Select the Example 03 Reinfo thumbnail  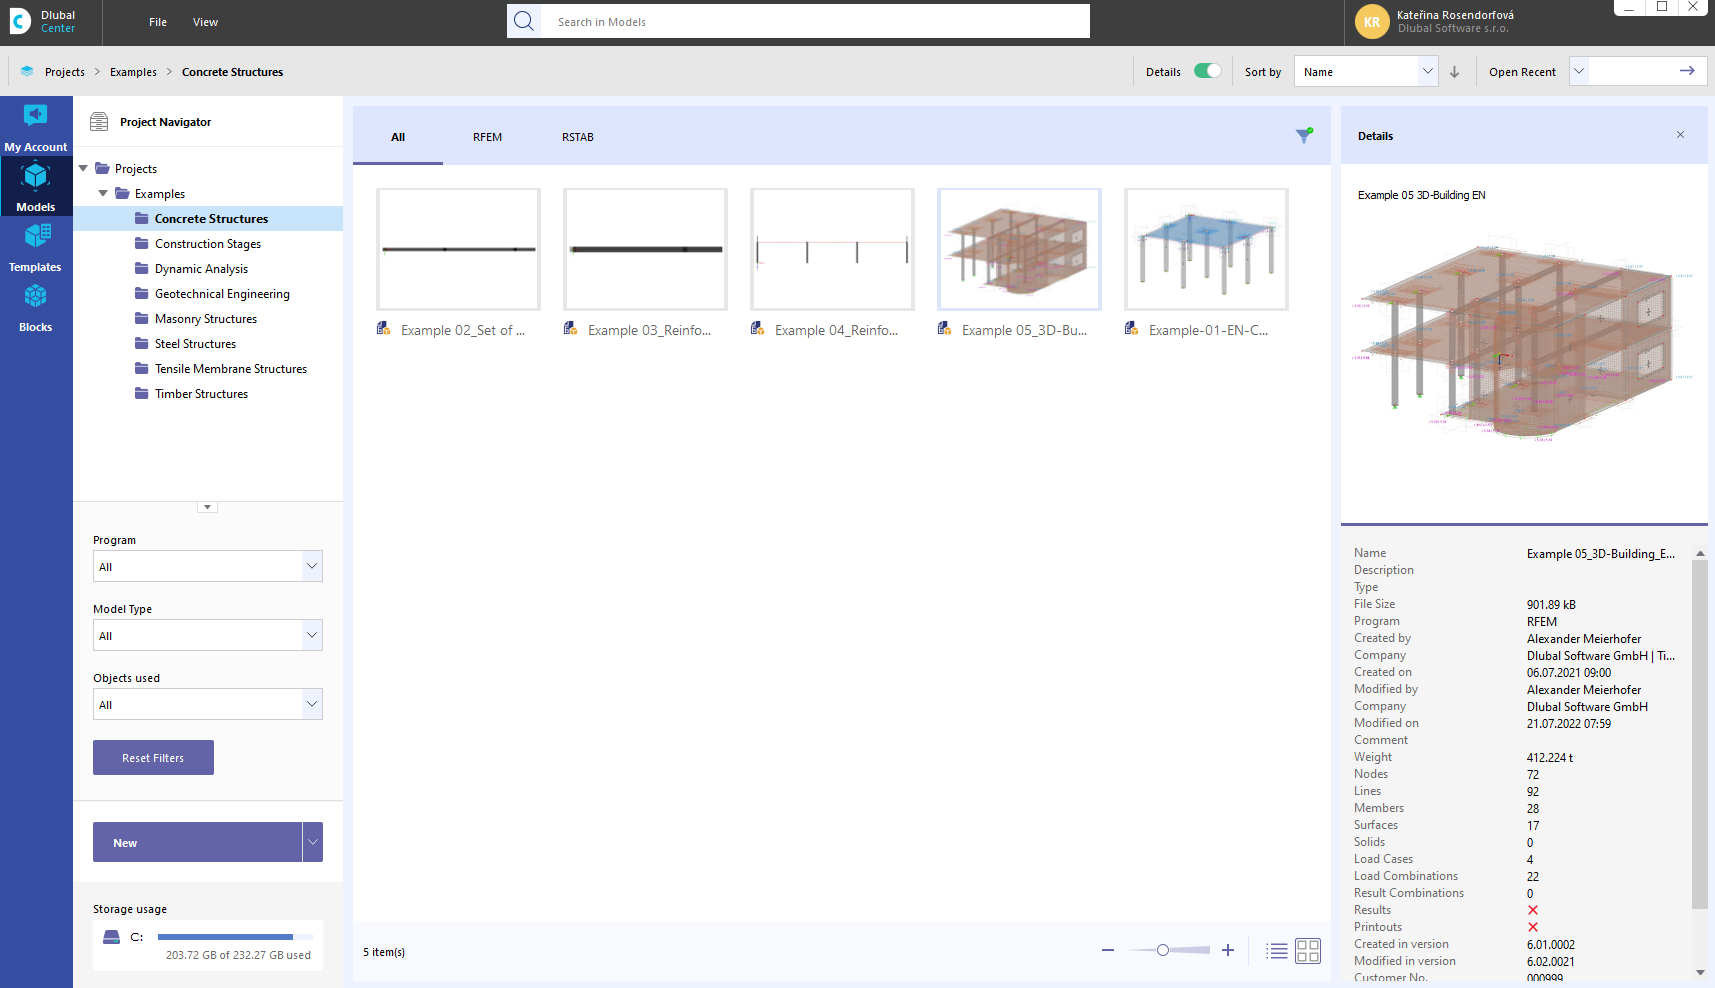pyautogui.click(x=645, y=249)
